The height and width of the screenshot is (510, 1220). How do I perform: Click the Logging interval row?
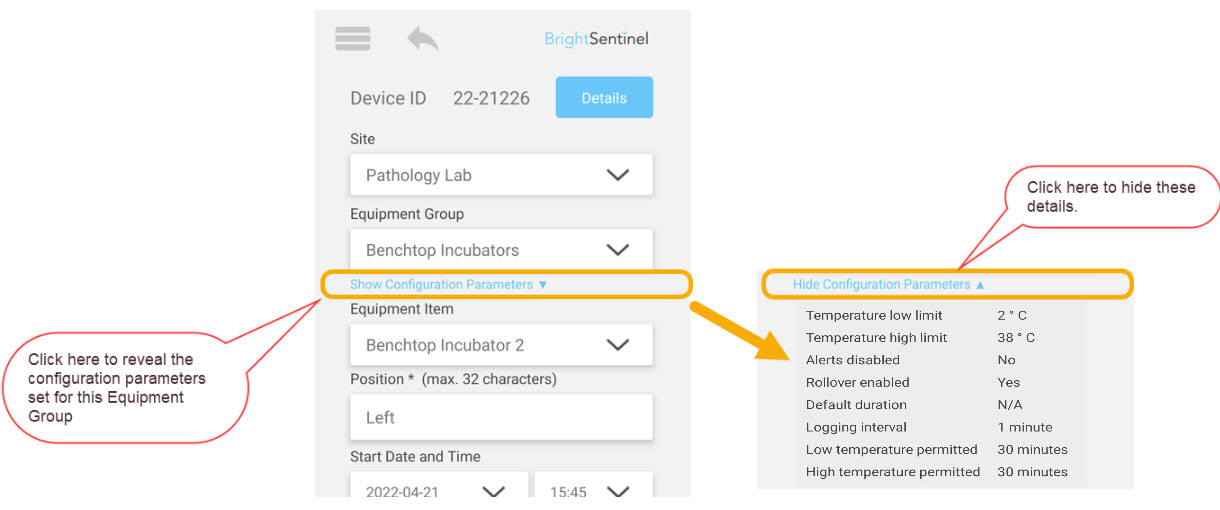coord(940,427)
